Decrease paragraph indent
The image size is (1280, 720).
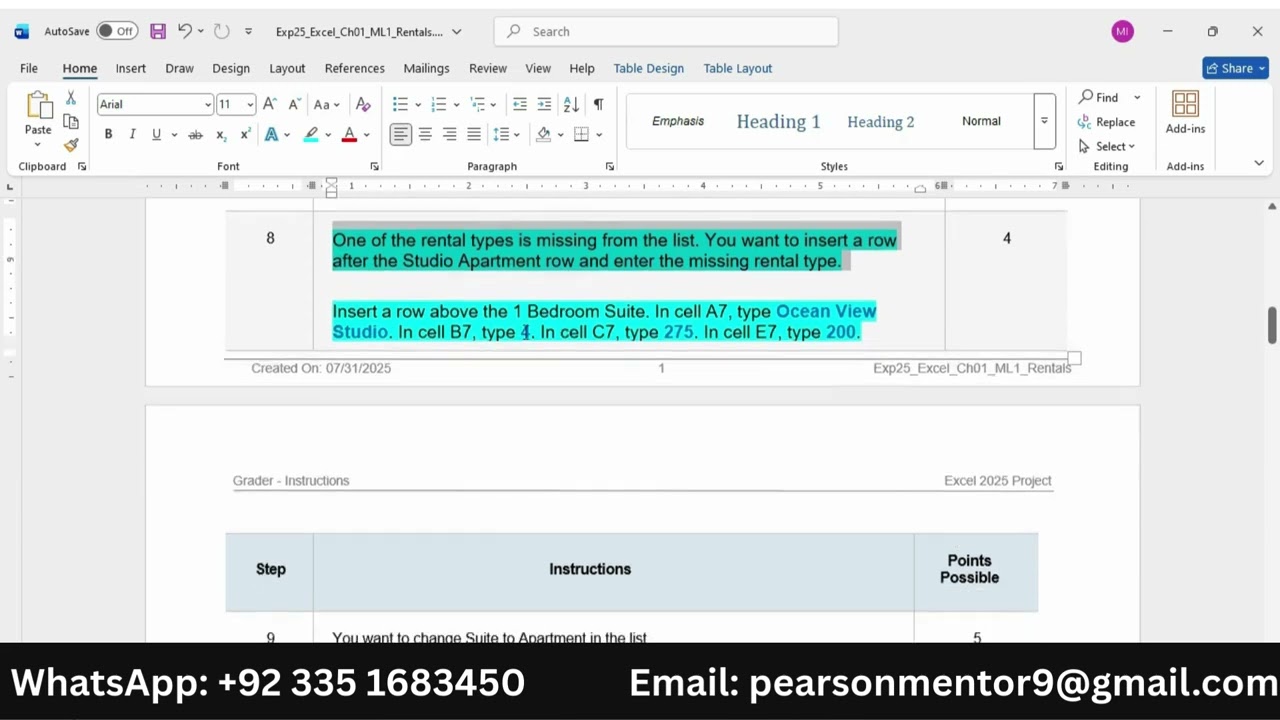point(519,104)
